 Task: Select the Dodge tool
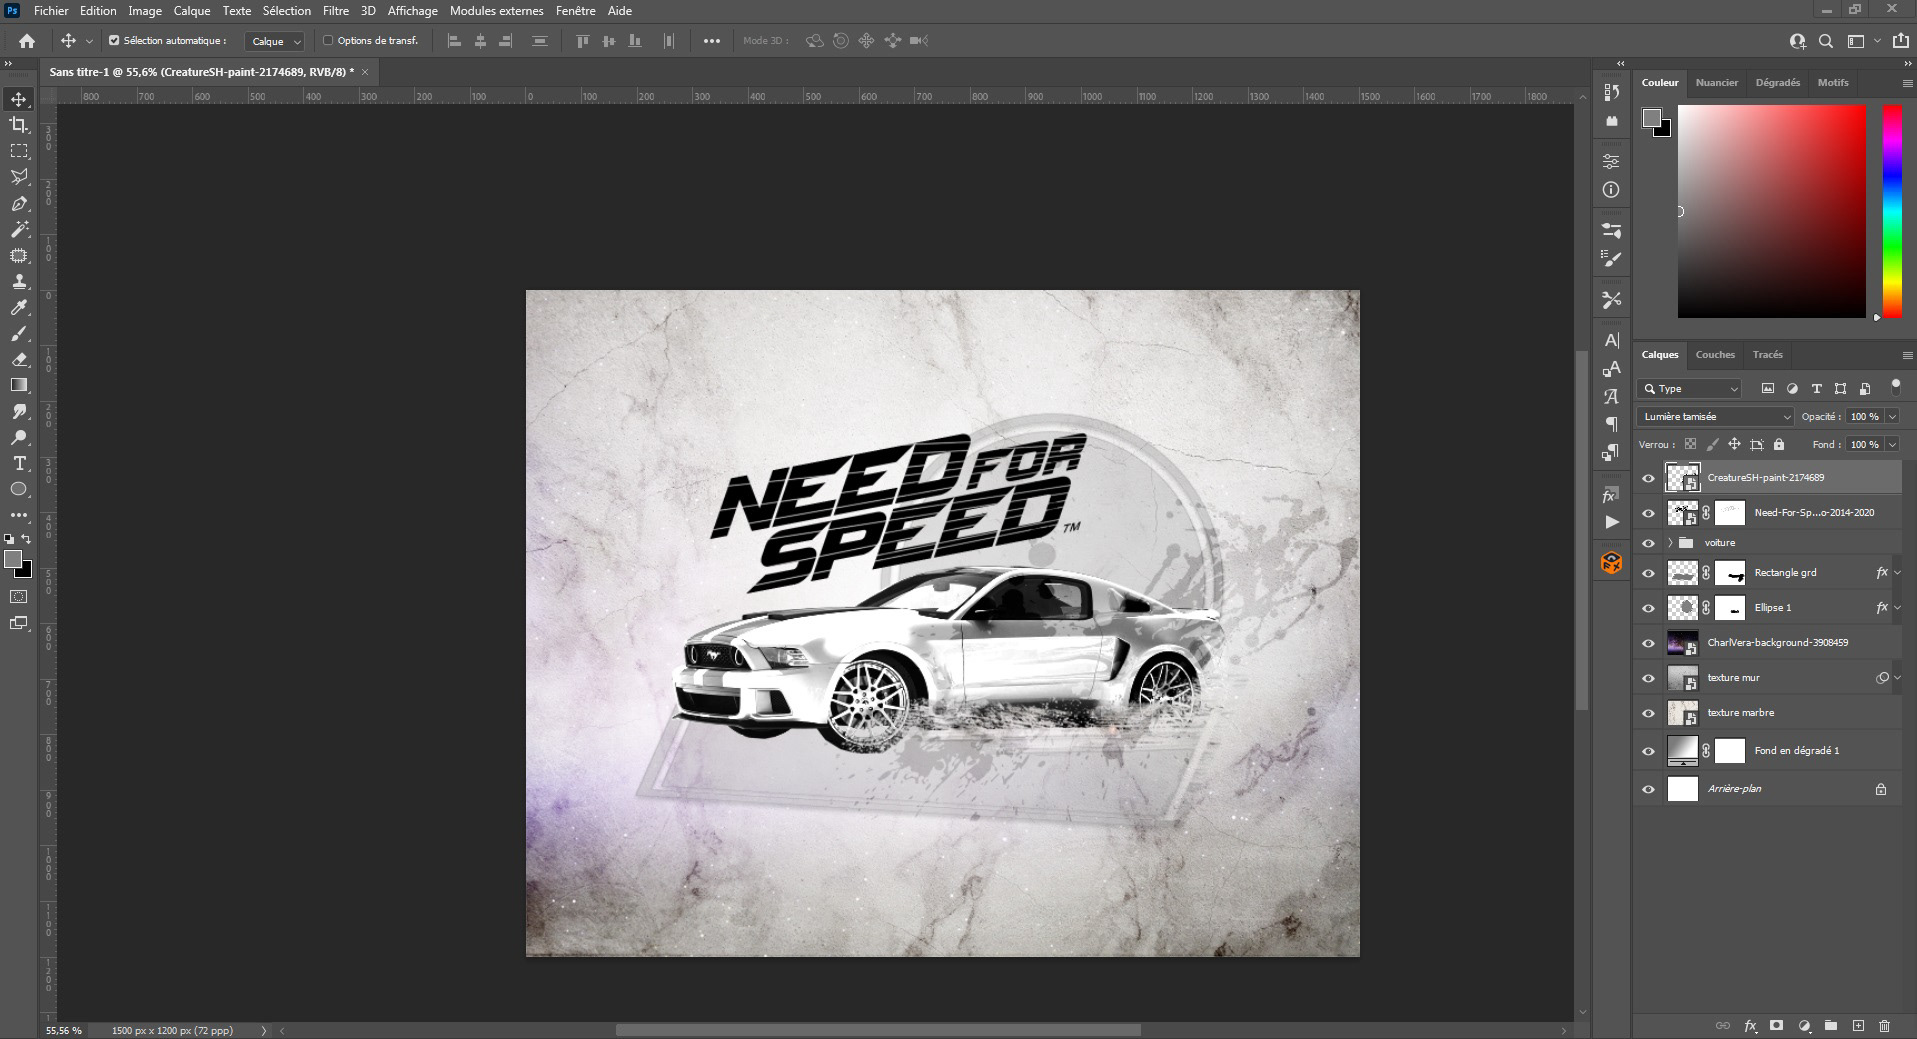(19, 438)
